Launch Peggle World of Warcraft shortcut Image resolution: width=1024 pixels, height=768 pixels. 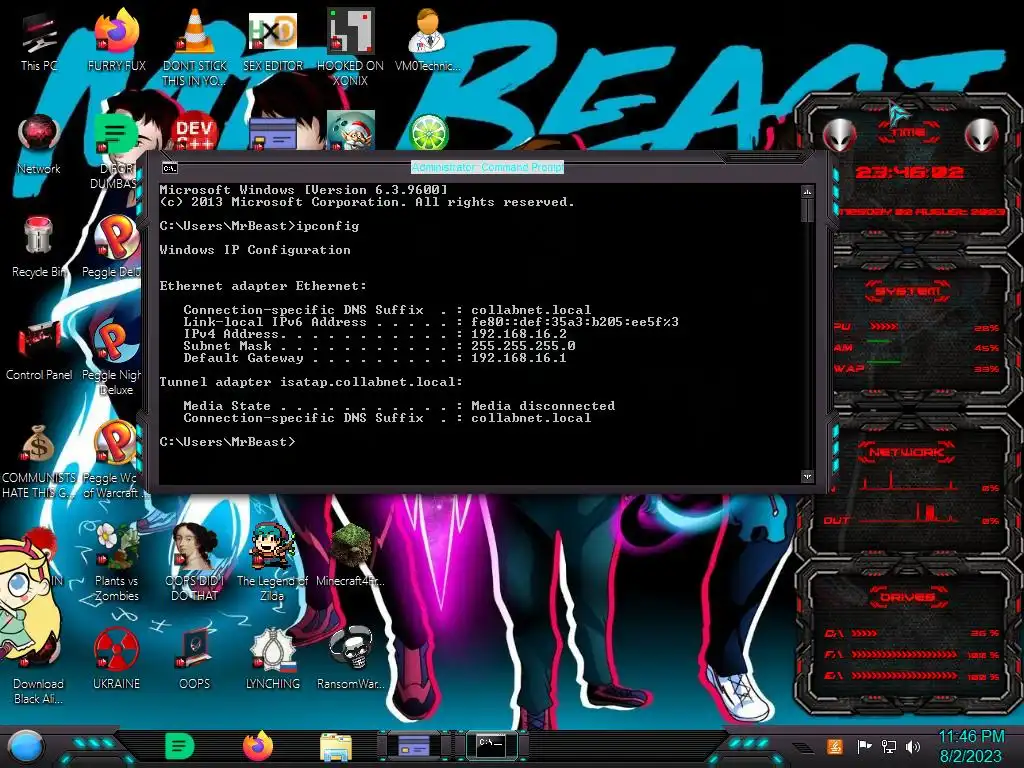115,461
